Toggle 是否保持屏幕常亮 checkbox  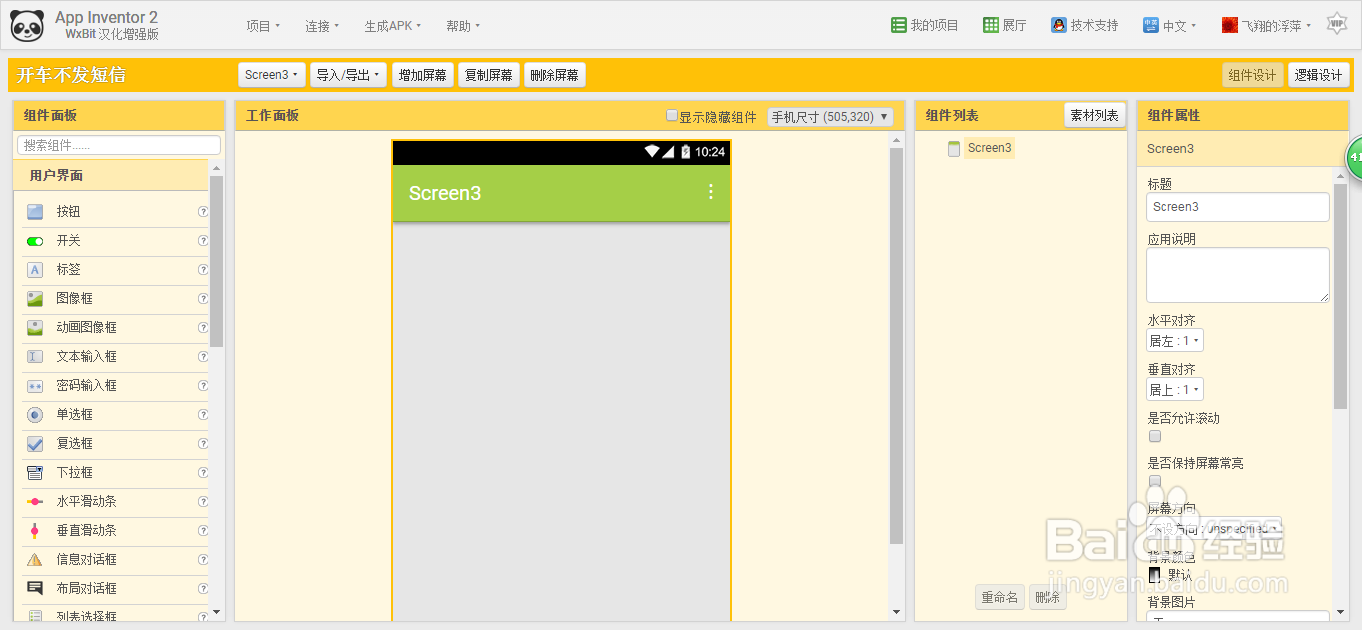pyautogui.click(x=1155, y=482)
